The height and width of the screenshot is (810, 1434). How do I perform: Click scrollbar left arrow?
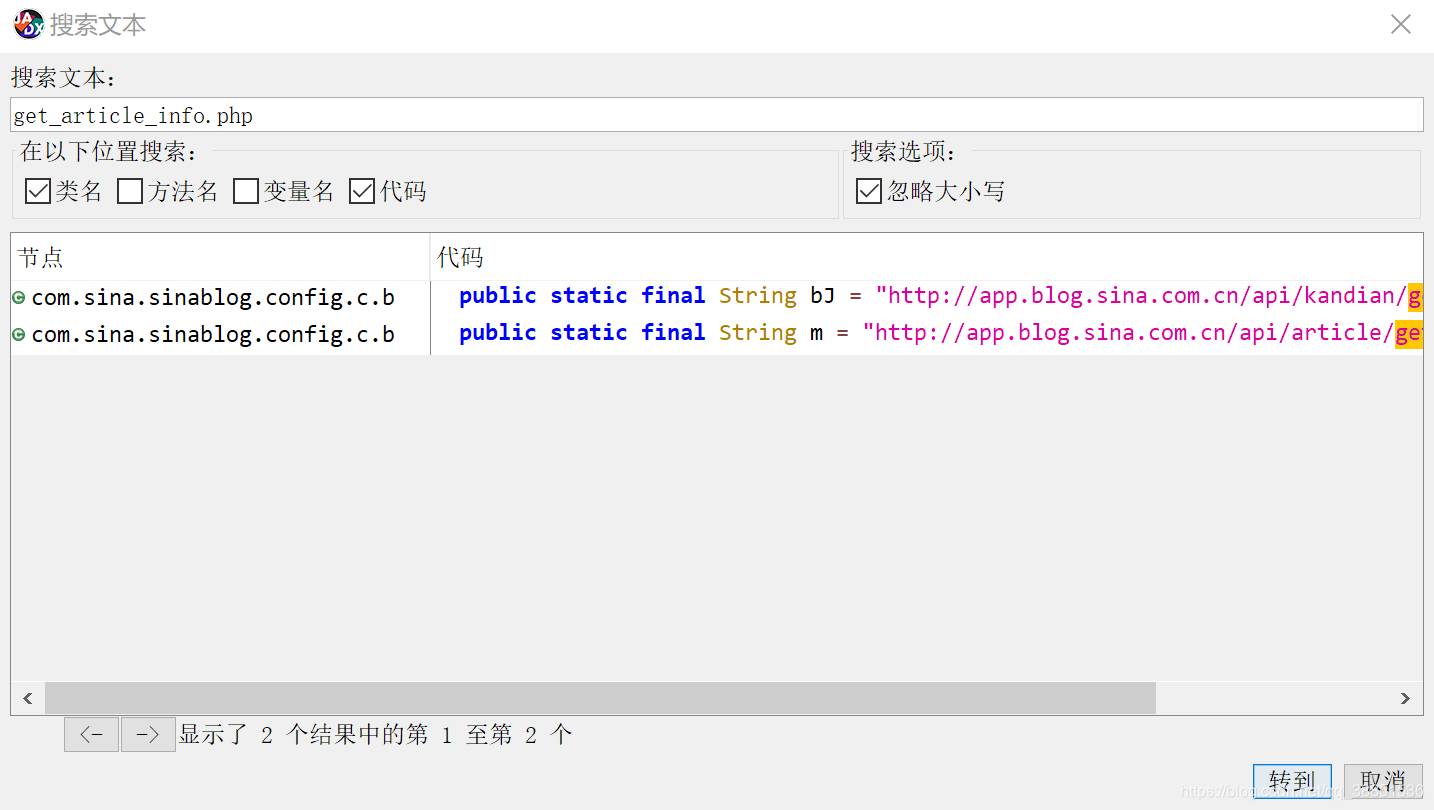click(27, 698)
